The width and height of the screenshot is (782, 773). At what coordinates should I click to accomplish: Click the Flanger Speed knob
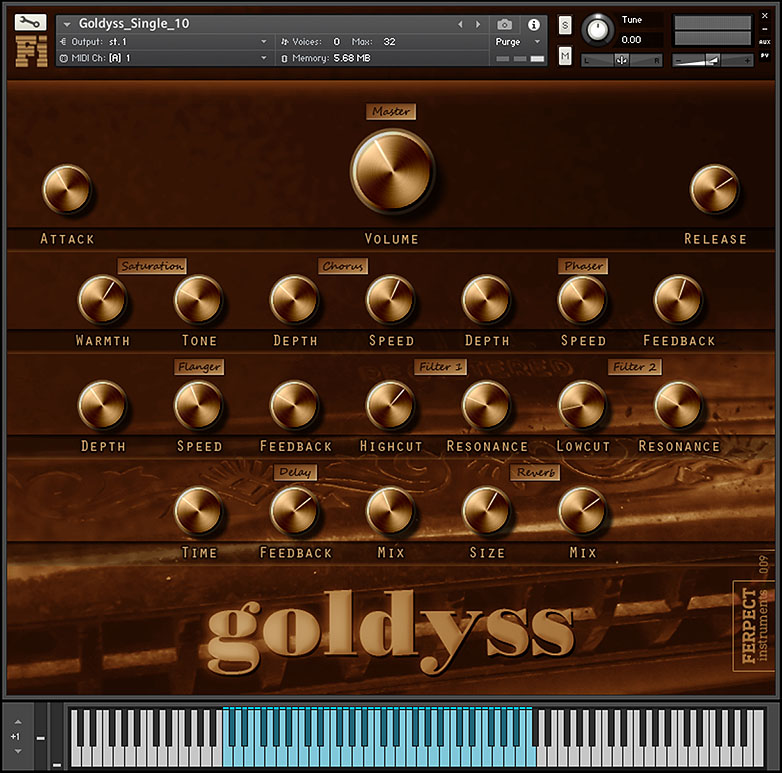point(198,405)
